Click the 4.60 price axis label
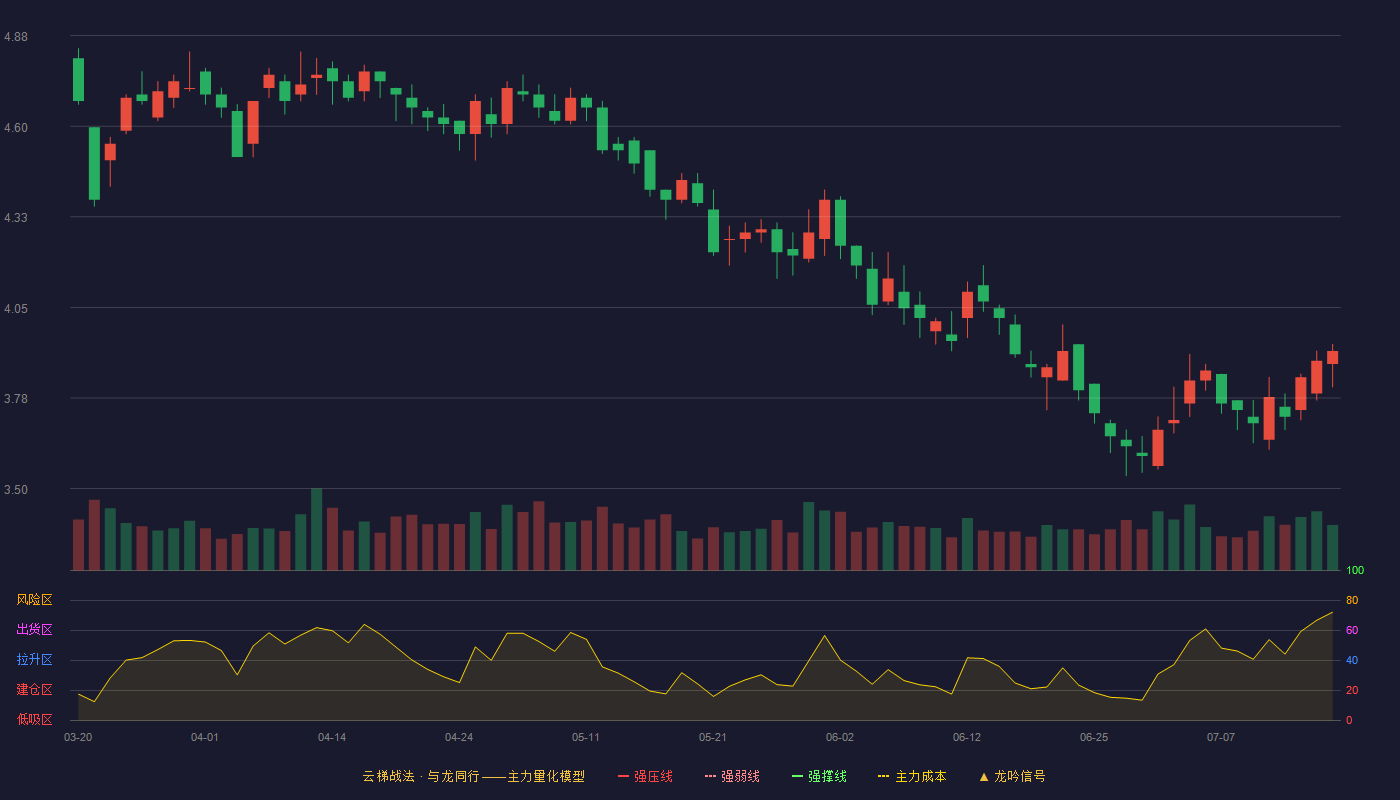Viewport: 1400px width, 800px height. (16, 128)
